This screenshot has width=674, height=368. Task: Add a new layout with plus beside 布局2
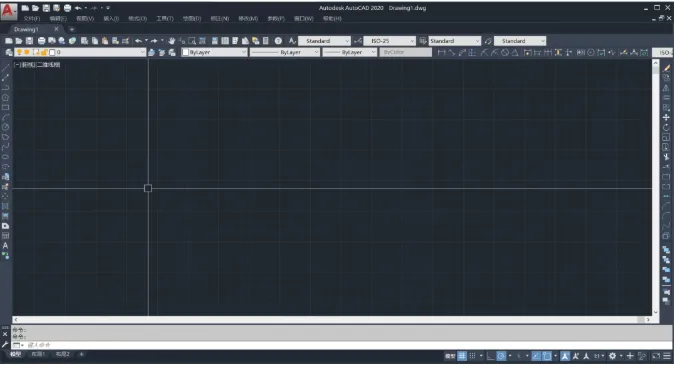(x=81, y=354)
